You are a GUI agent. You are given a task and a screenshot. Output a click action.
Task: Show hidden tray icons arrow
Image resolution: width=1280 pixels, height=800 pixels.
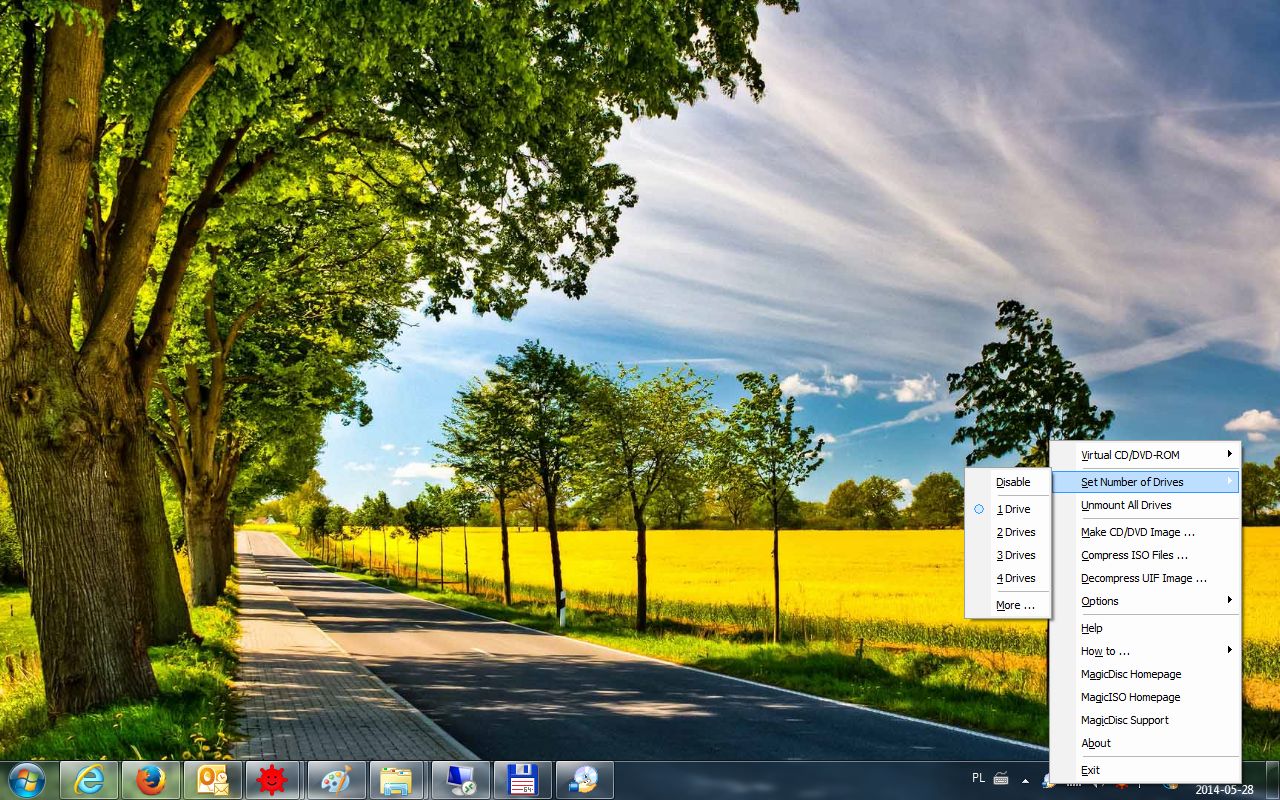(1024, 780)
